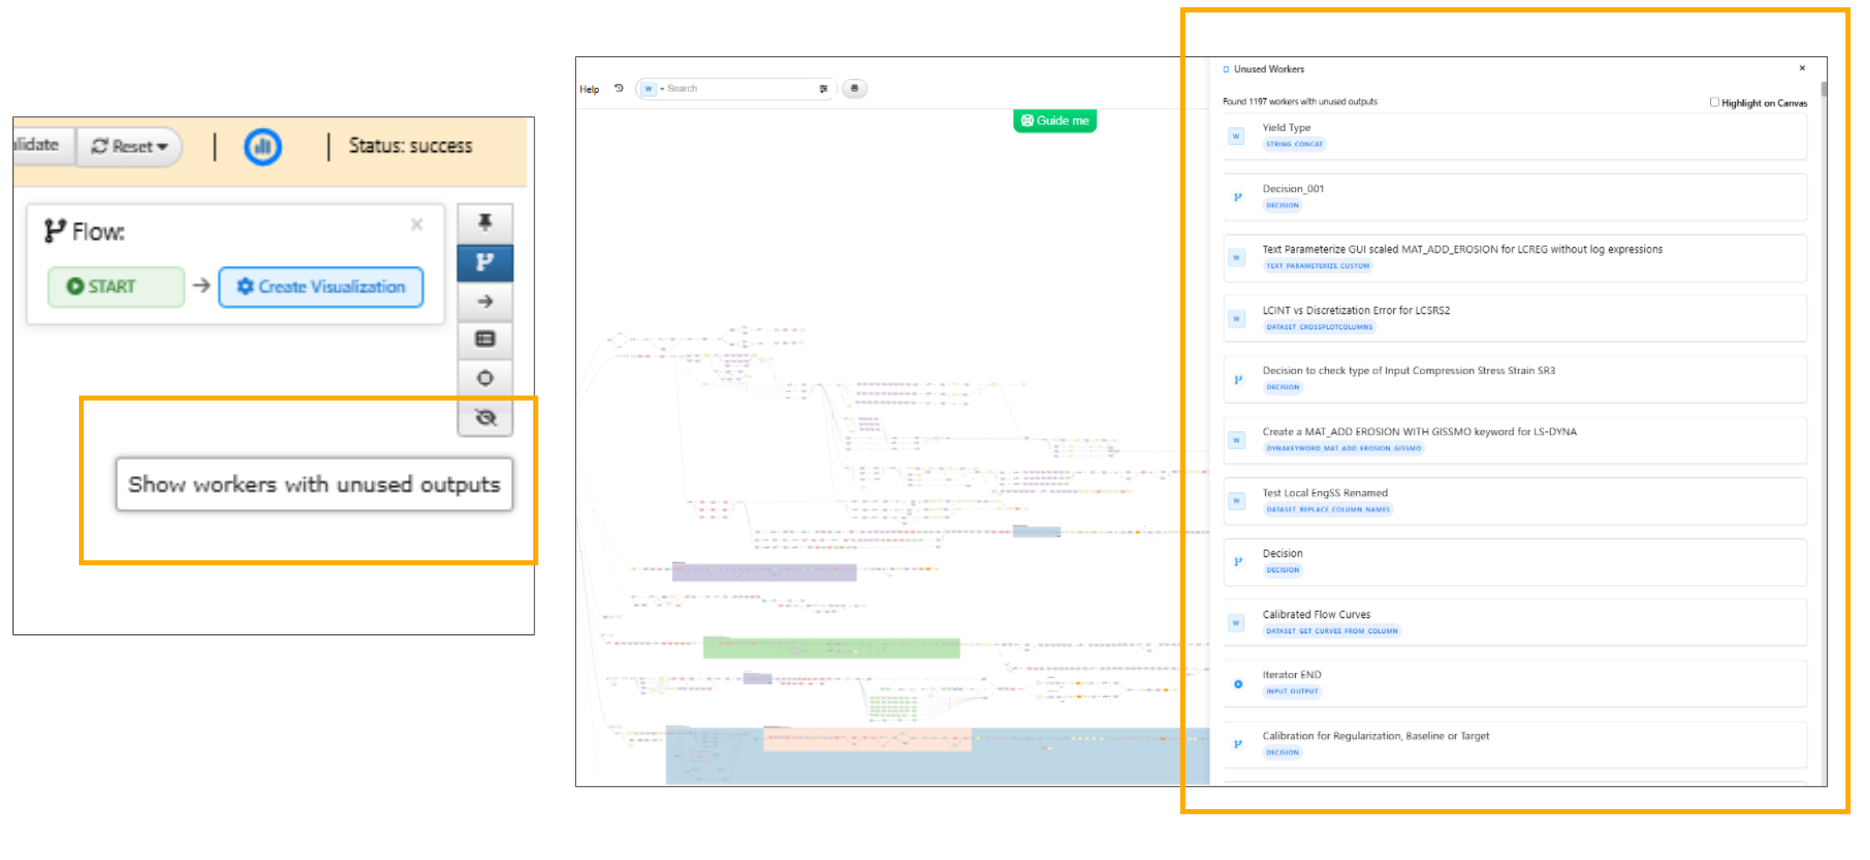Open the Reset dropdown

coord(130,147)
